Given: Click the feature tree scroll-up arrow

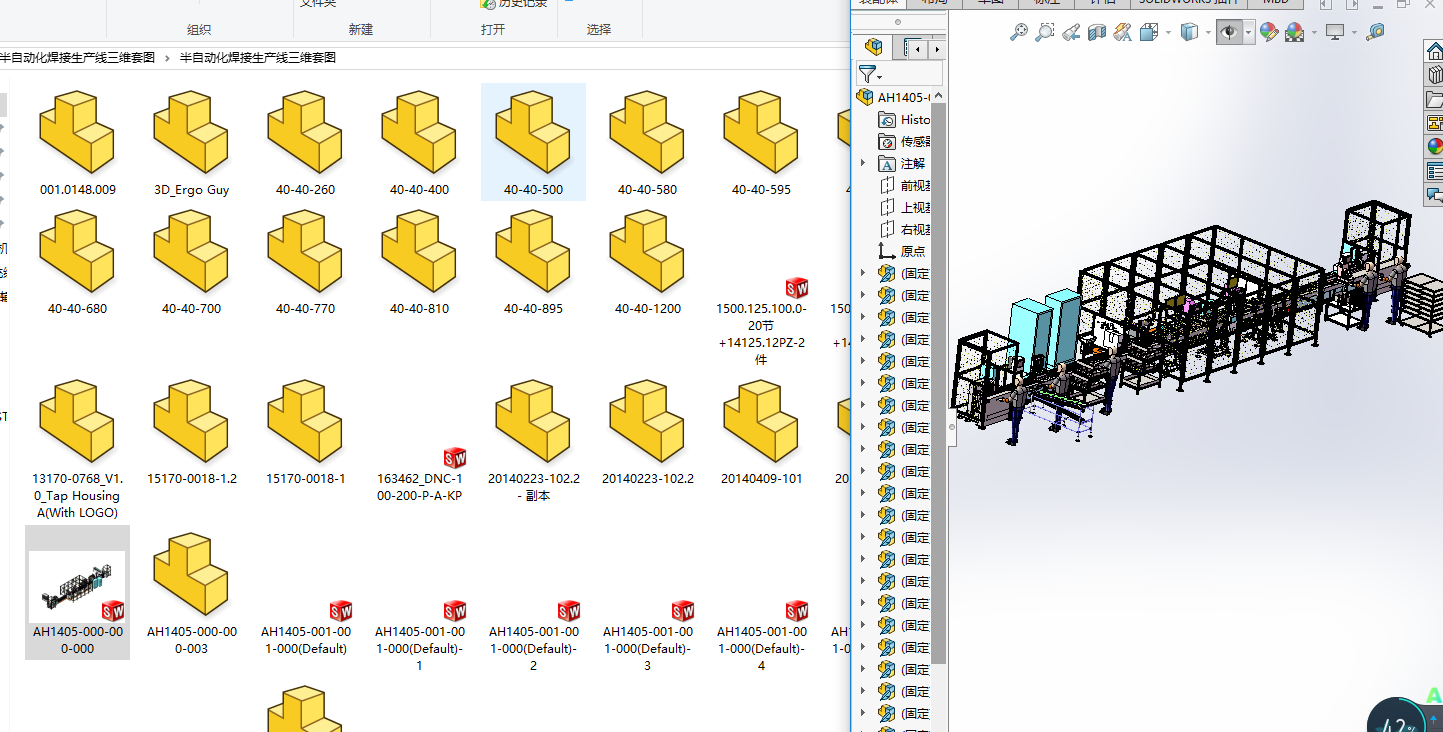Looking at the screenshot, I should coord(939,96).
